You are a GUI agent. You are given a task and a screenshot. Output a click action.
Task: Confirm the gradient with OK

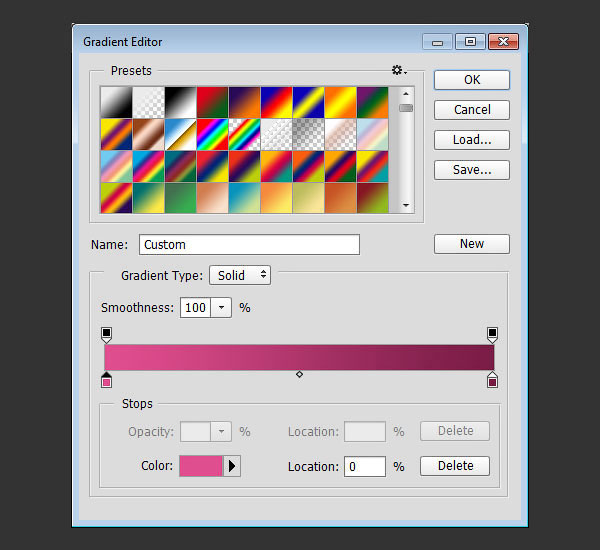coord(472,80)
